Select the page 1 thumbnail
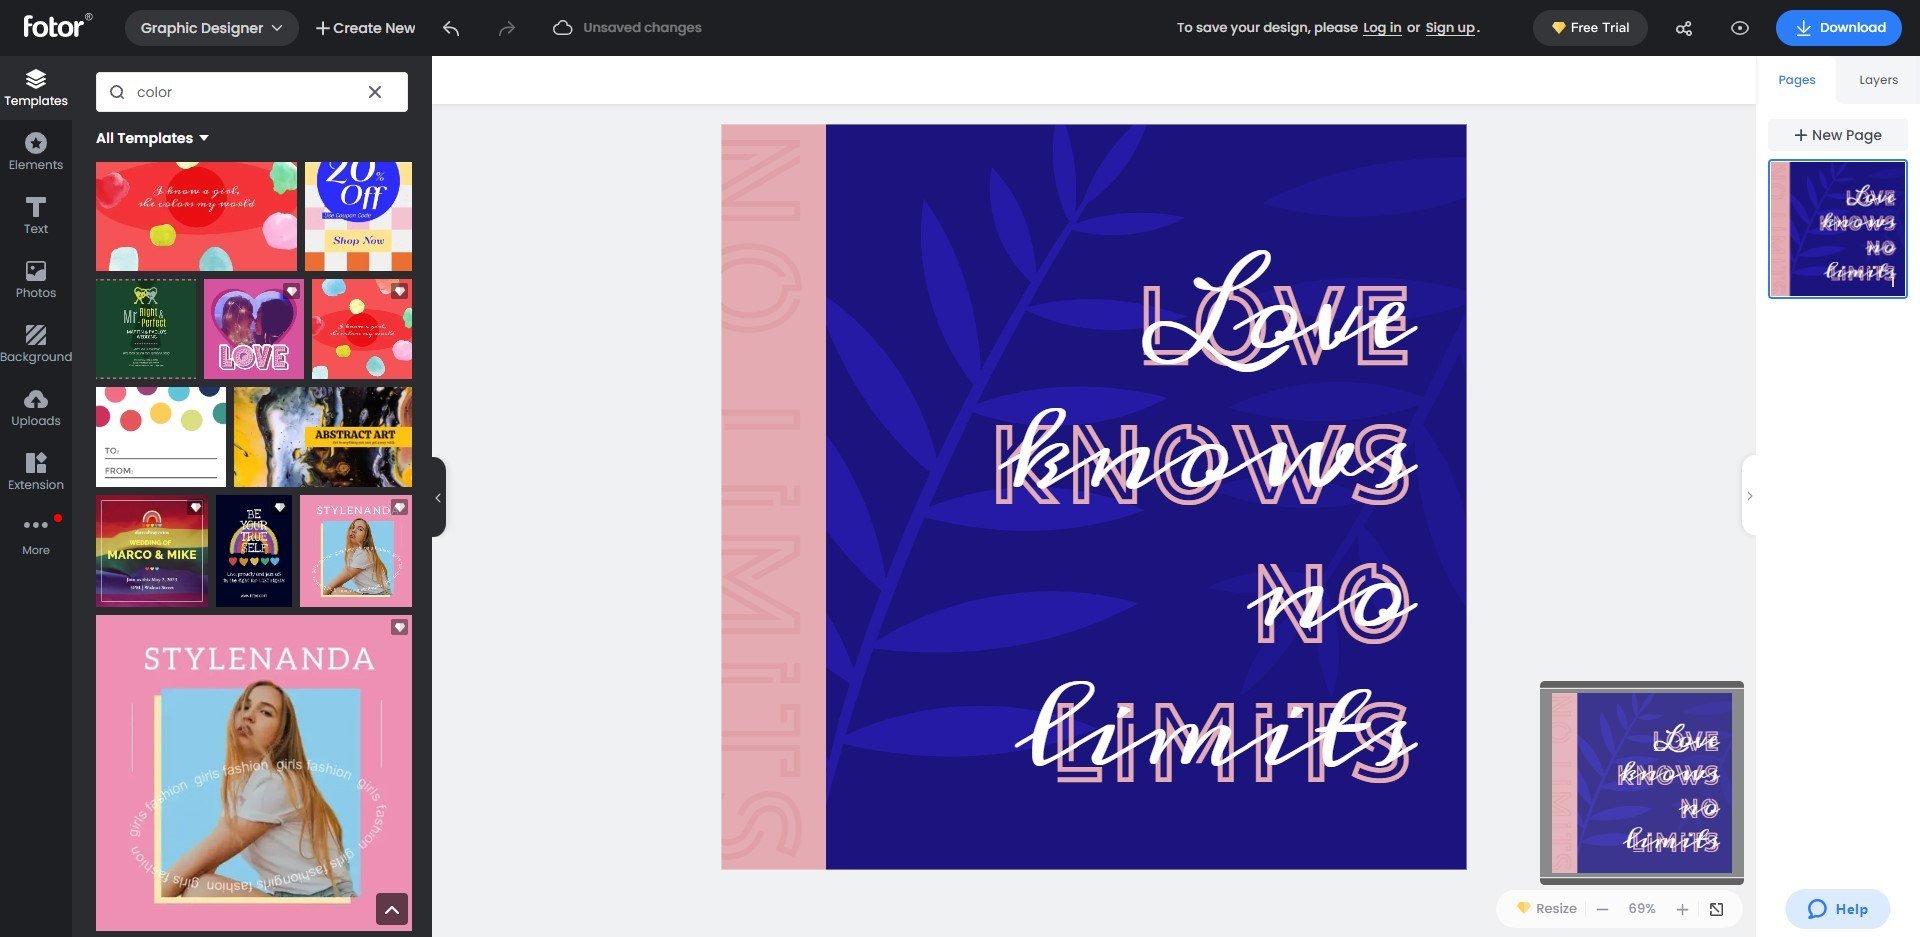Viewport: 1920px width, 937px height. click(x=1837, y=229)
